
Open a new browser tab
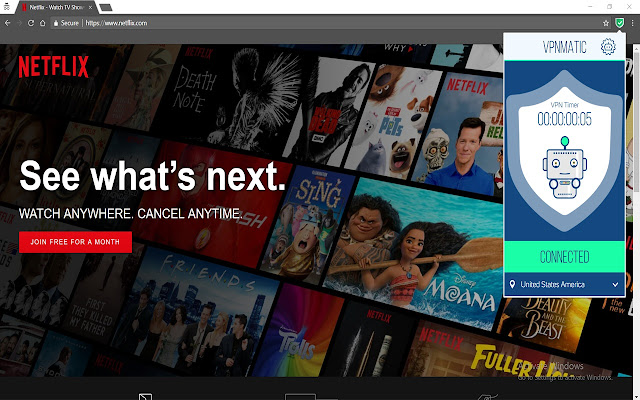(x=106, y=7)
